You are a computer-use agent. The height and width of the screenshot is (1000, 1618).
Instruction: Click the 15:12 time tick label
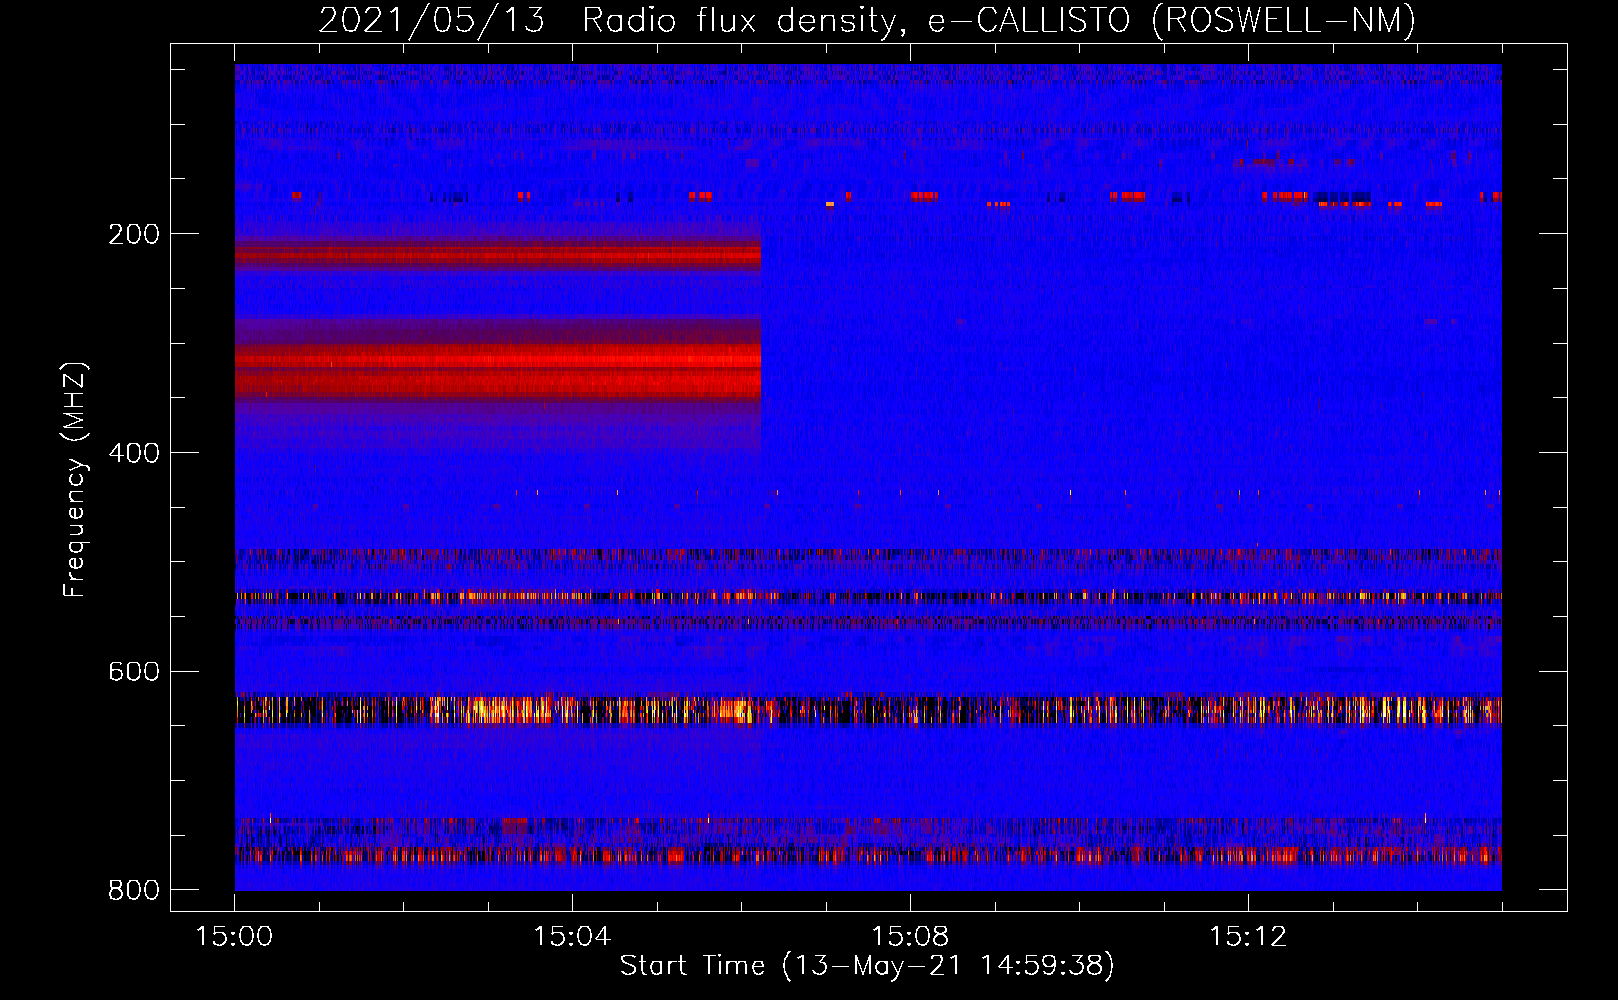click(1247, 937)
